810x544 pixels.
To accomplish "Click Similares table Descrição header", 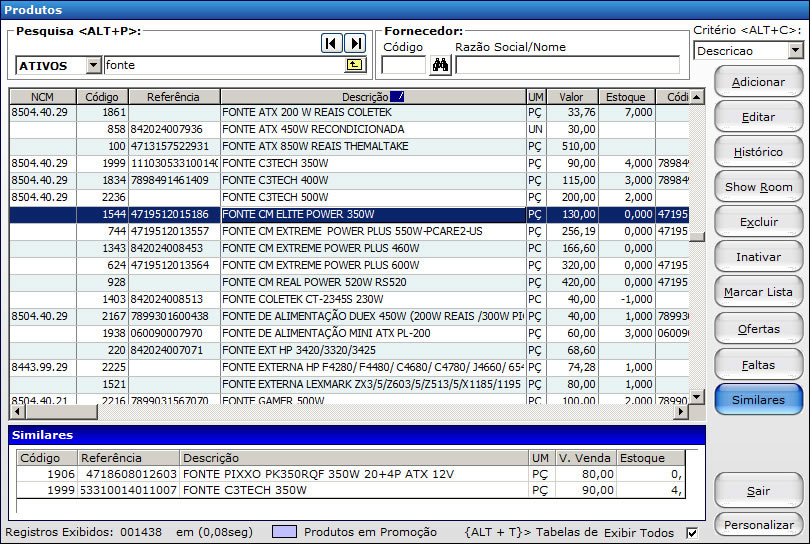I will coord(354,458).
